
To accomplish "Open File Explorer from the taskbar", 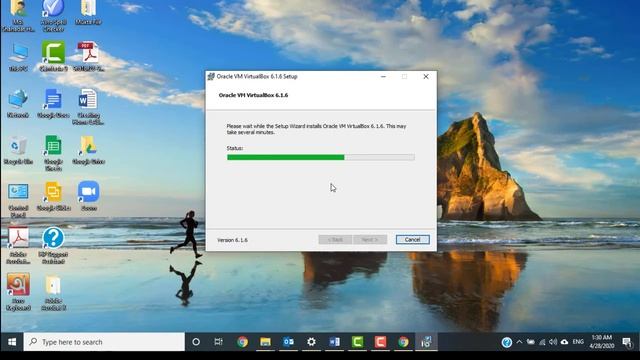I will pyautogui.click(x=265, y=342).
